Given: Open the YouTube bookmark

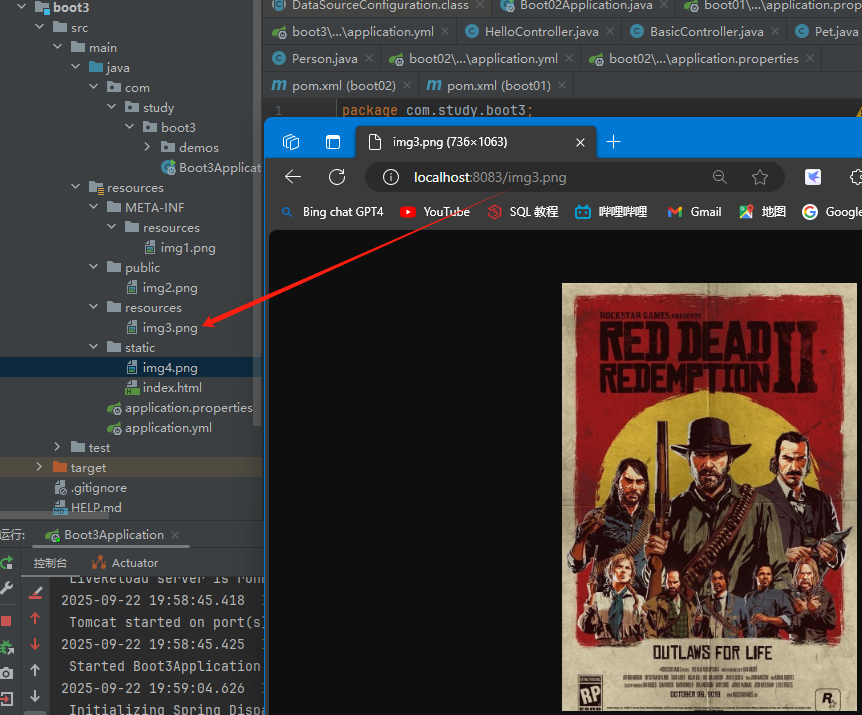Looking at the screenshot, I should pyautogui.click(x=435, y=212).
